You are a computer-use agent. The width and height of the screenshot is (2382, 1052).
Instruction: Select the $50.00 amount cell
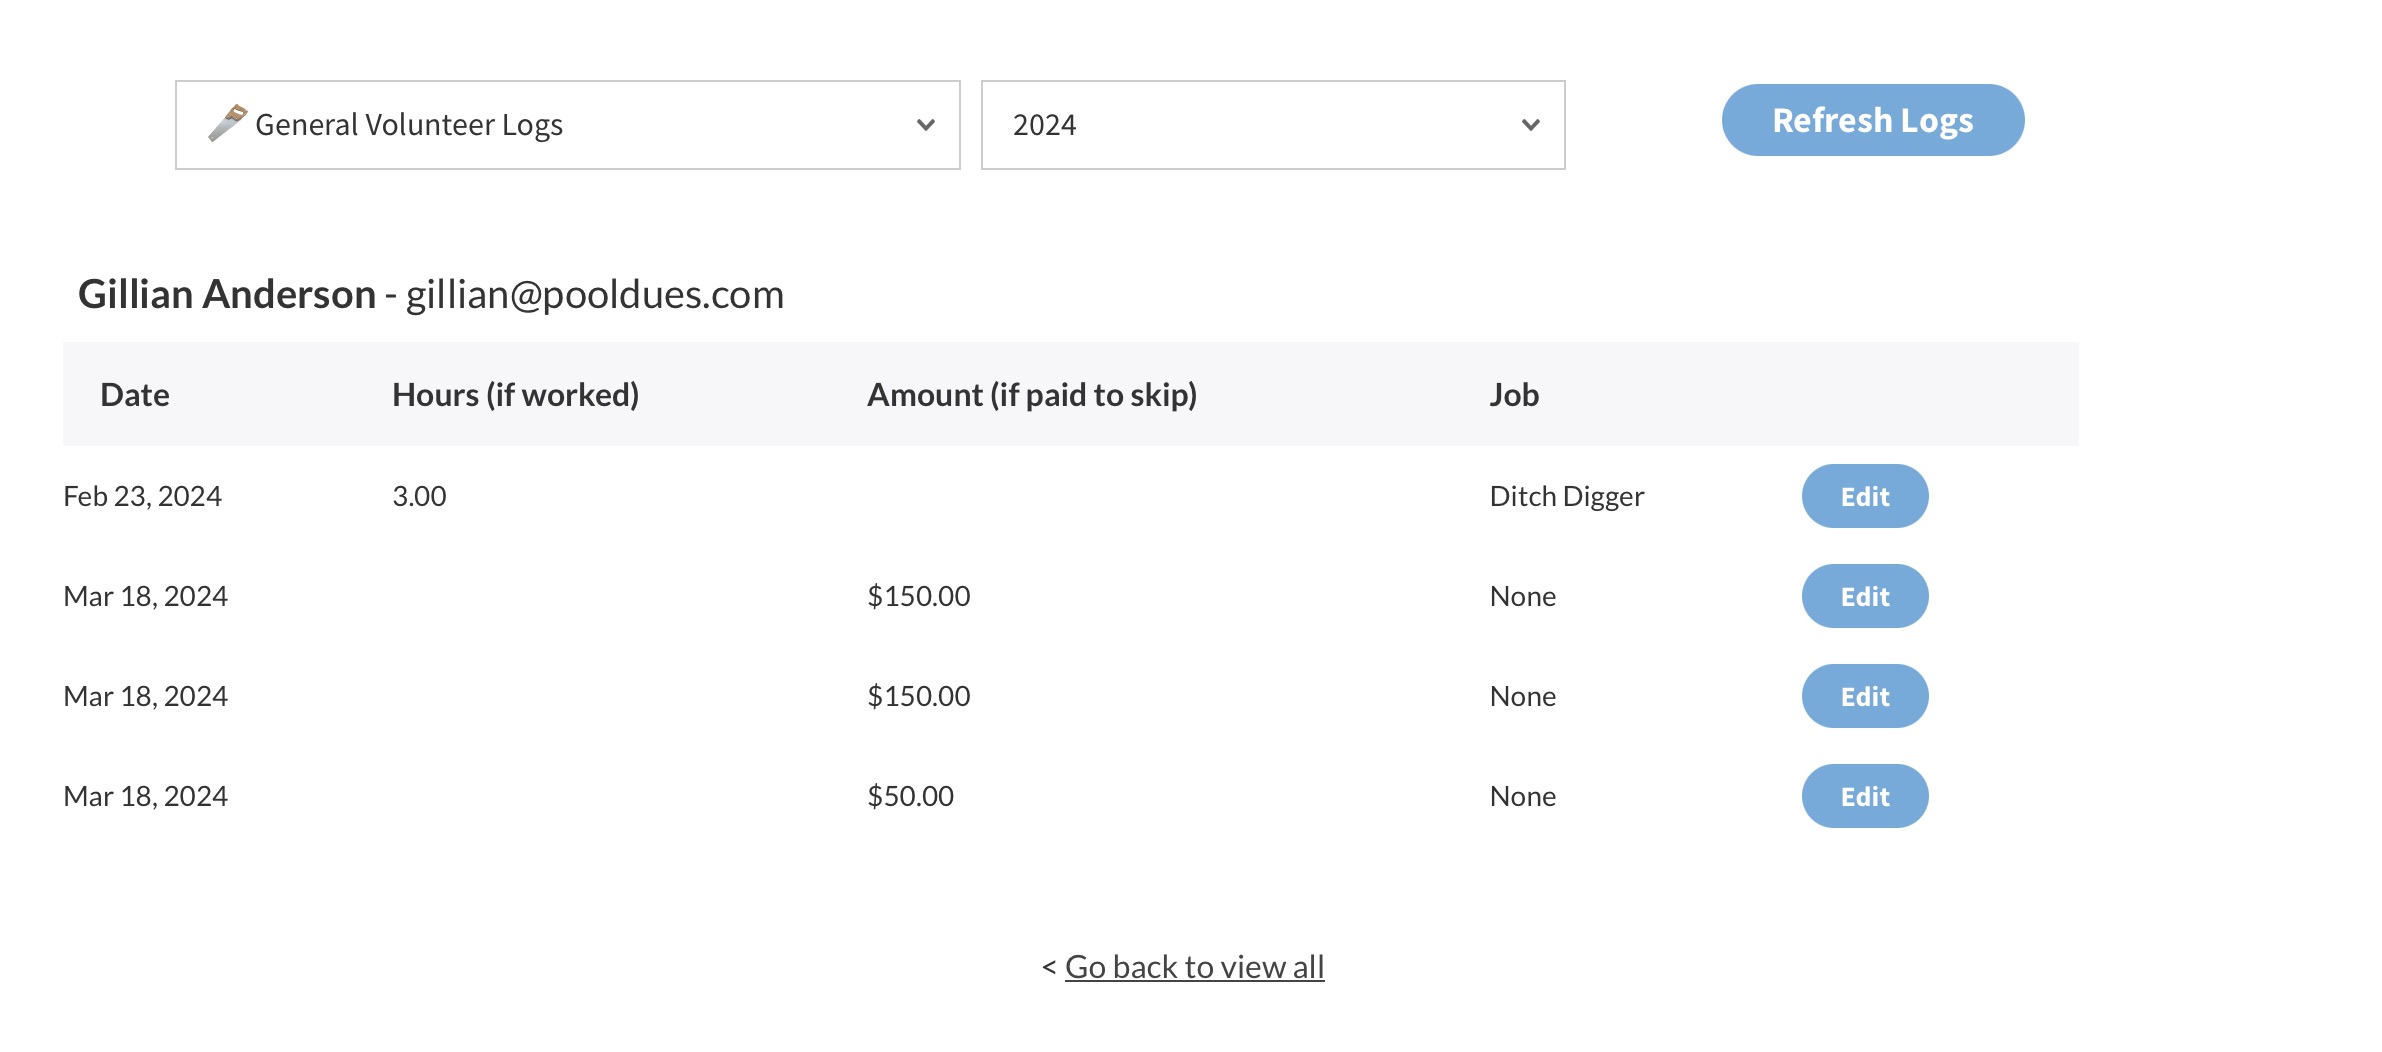(910, 796)
